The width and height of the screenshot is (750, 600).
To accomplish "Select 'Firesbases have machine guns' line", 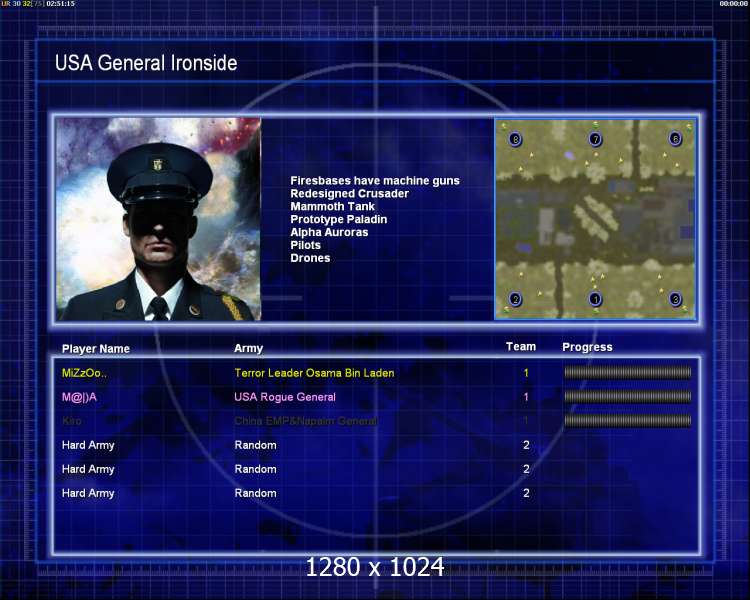I will (375, 180).
